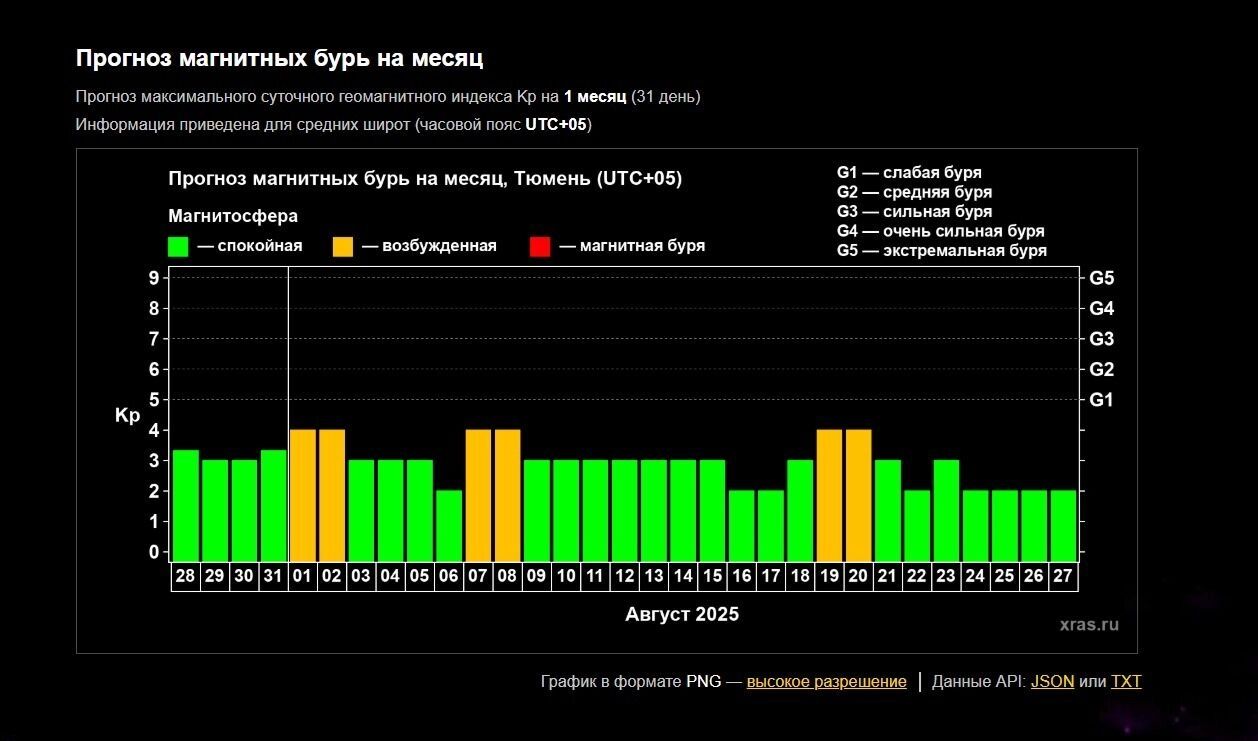Select the green bar for date 28

186,505
